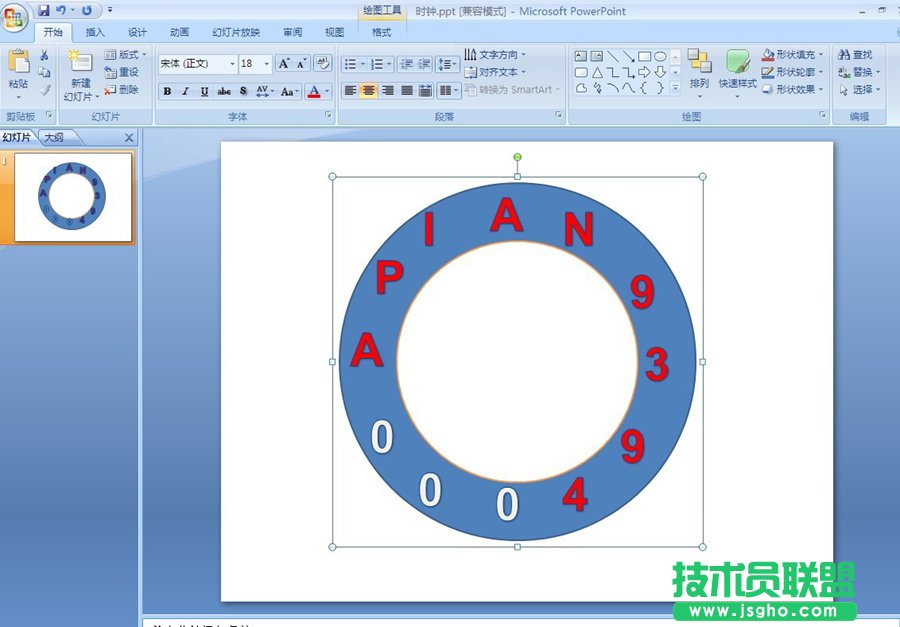
Task: Open the 格式 drawing tools tab
Action: coord(383,31)
